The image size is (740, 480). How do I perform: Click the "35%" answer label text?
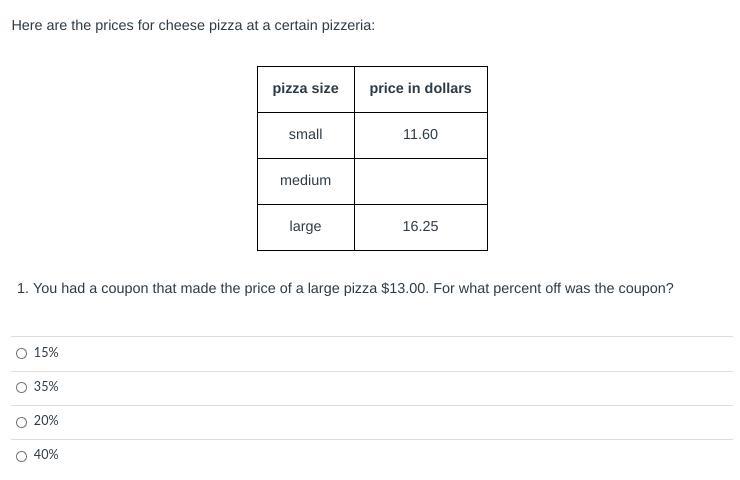point(46,387)
